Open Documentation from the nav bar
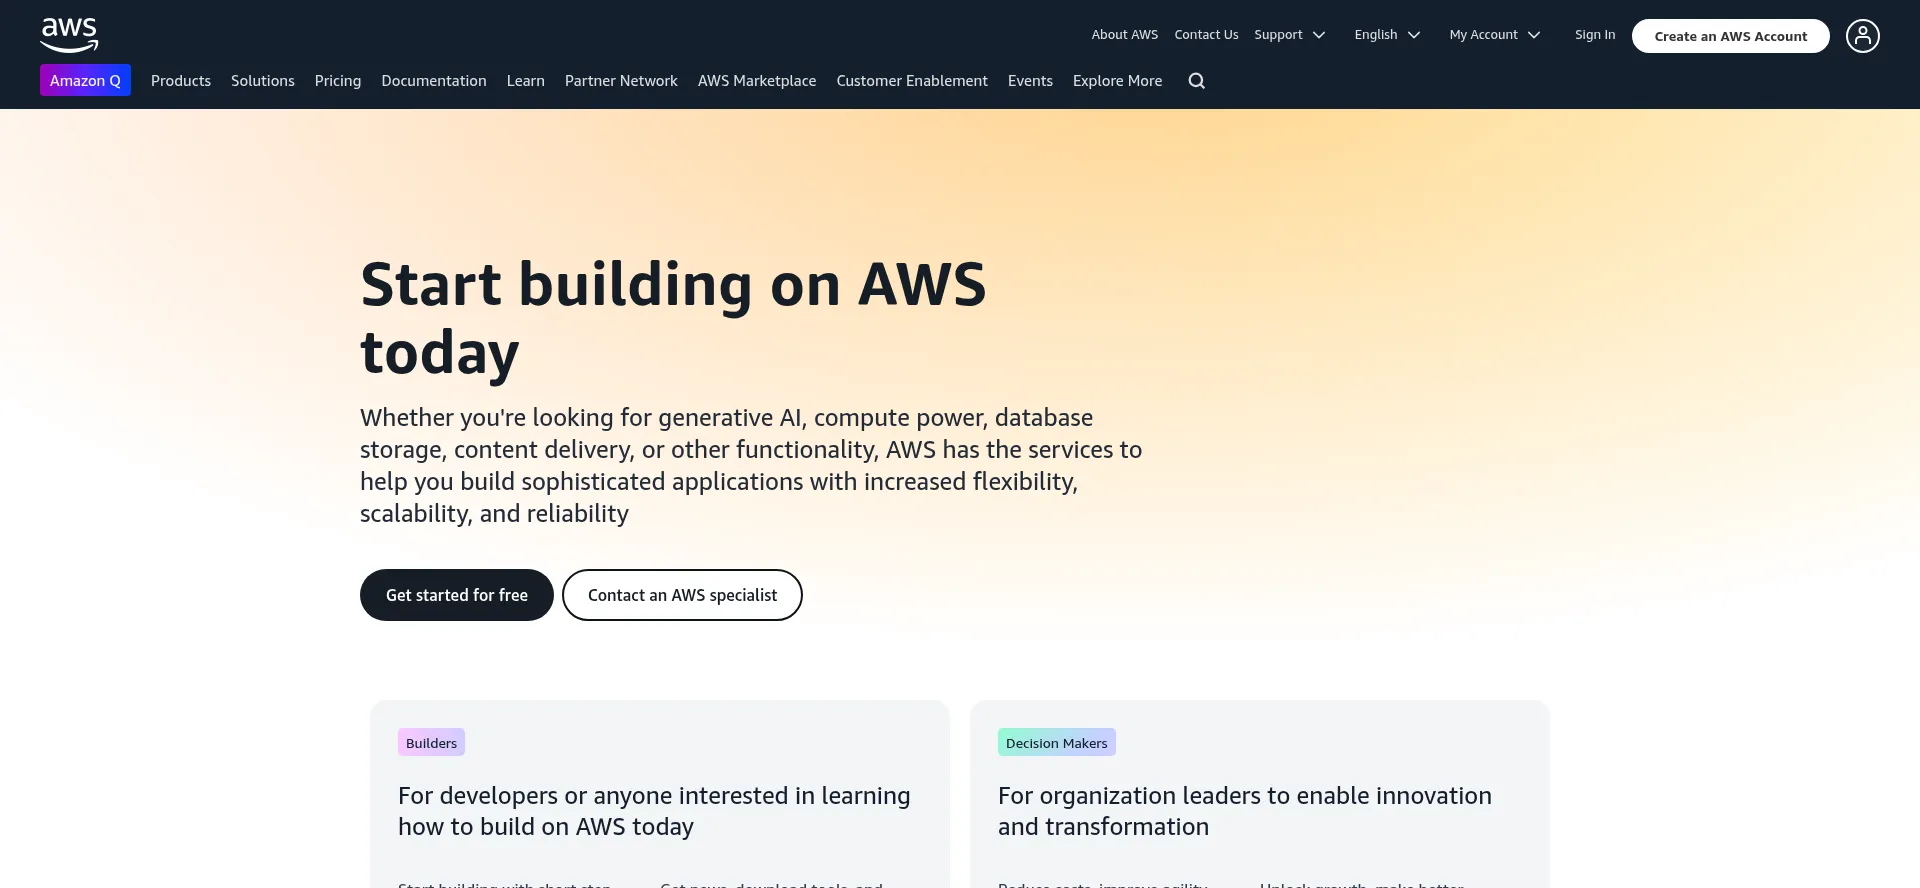Viewport: 1920px width, 888px height. tap(434, 81)
